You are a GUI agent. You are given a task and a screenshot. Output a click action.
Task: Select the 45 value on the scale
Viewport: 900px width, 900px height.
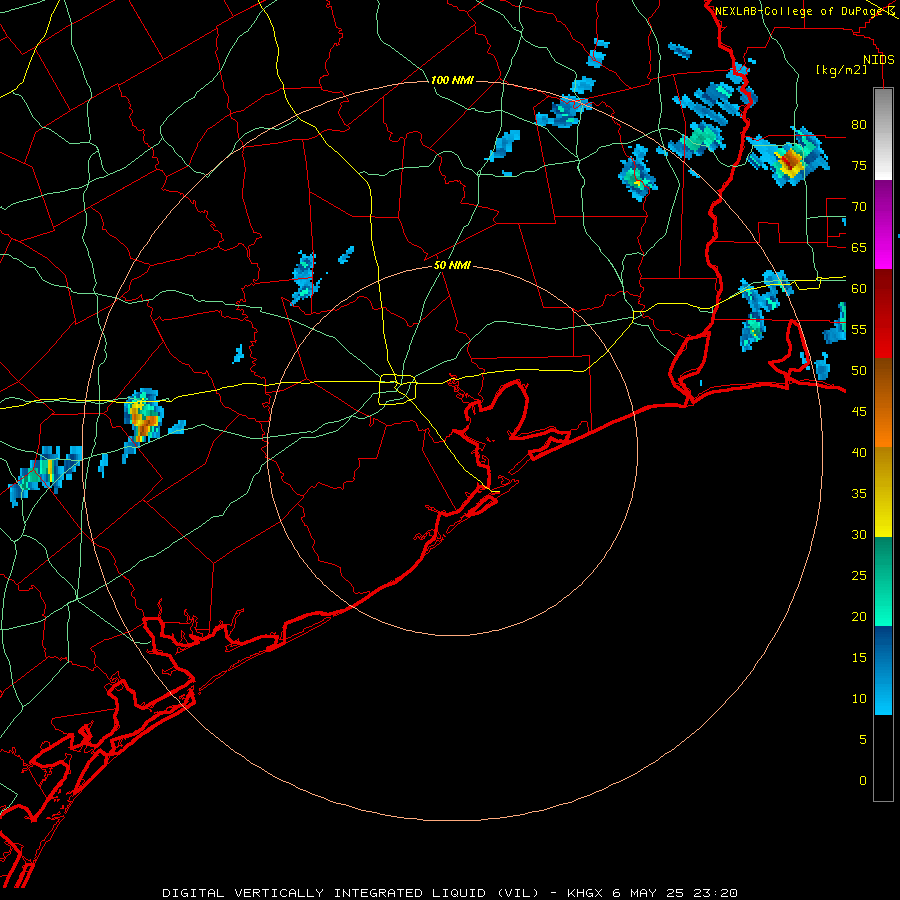tap(859, 412)
